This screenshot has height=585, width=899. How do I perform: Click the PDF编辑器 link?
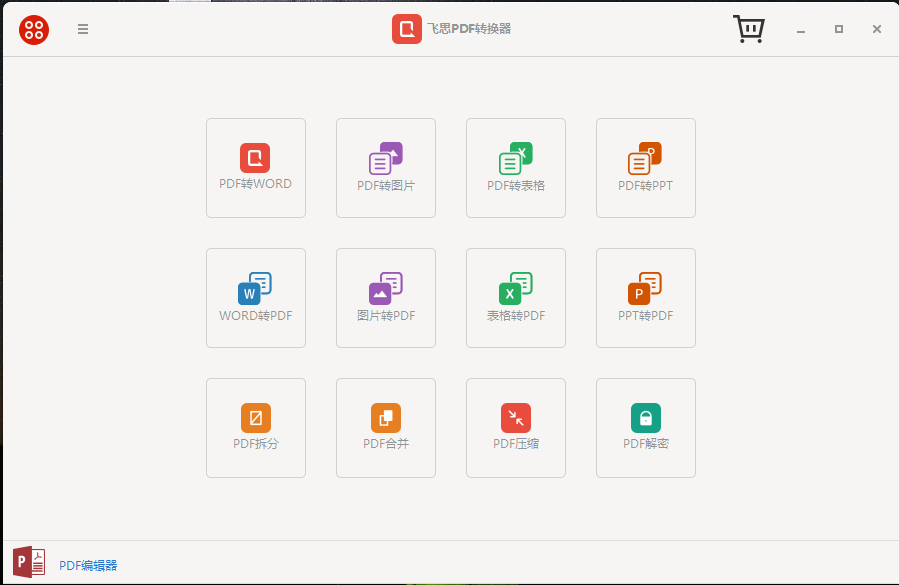point(88,565)
